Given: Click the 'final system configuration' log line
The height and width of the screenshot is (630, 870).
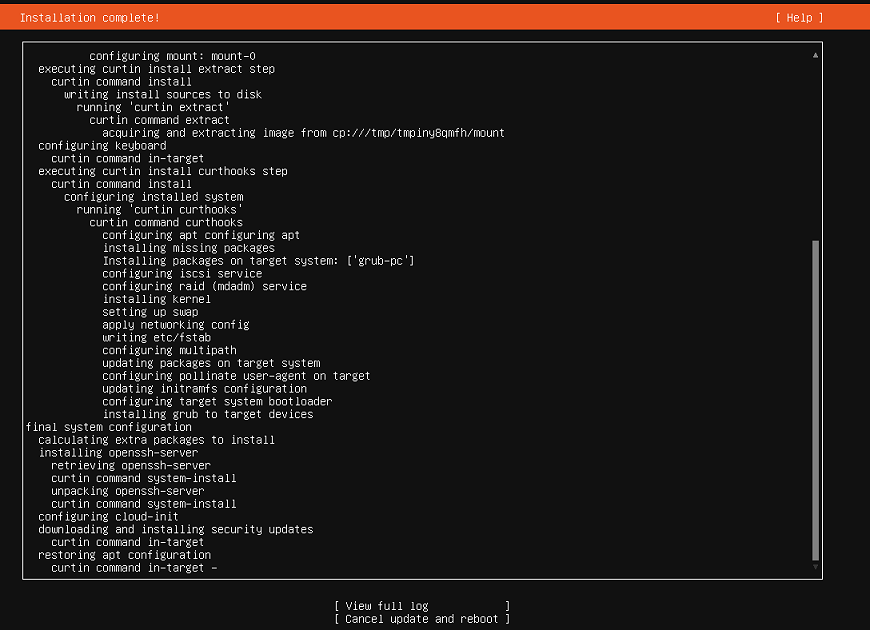Looking at the screenshot, I should [108, 427].
